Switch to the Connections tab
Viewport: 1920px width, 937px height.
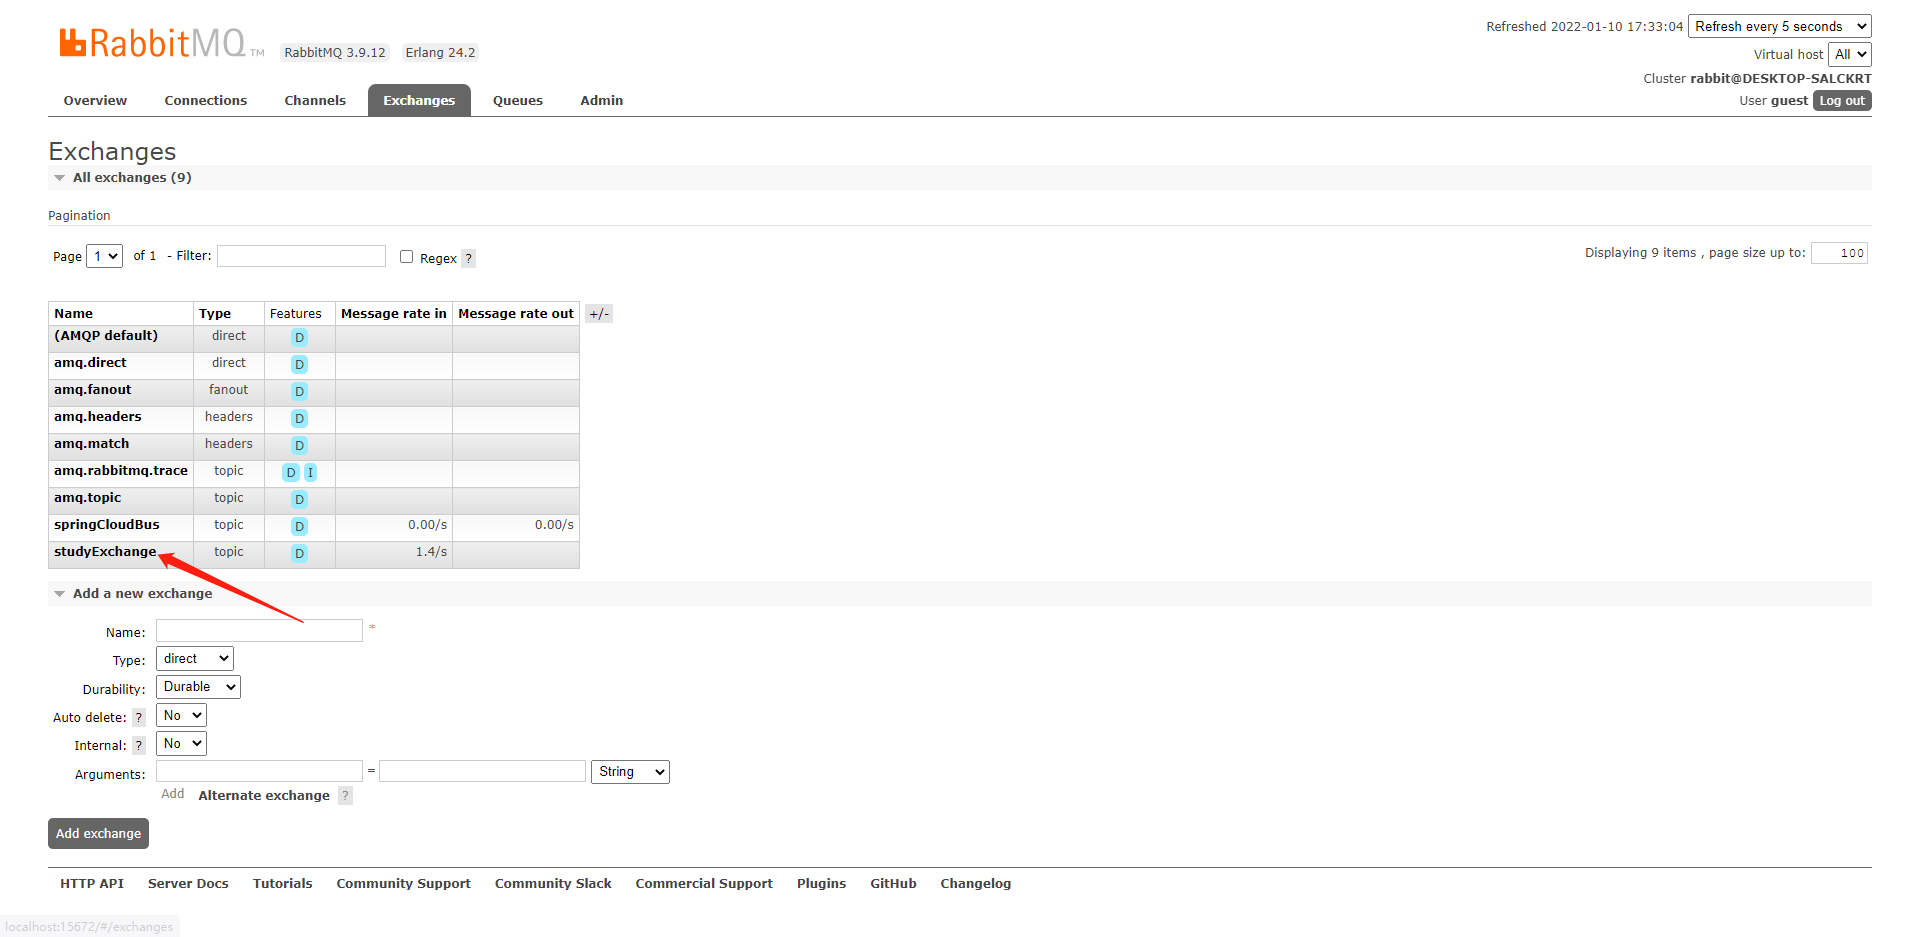(x=206, y=101)
